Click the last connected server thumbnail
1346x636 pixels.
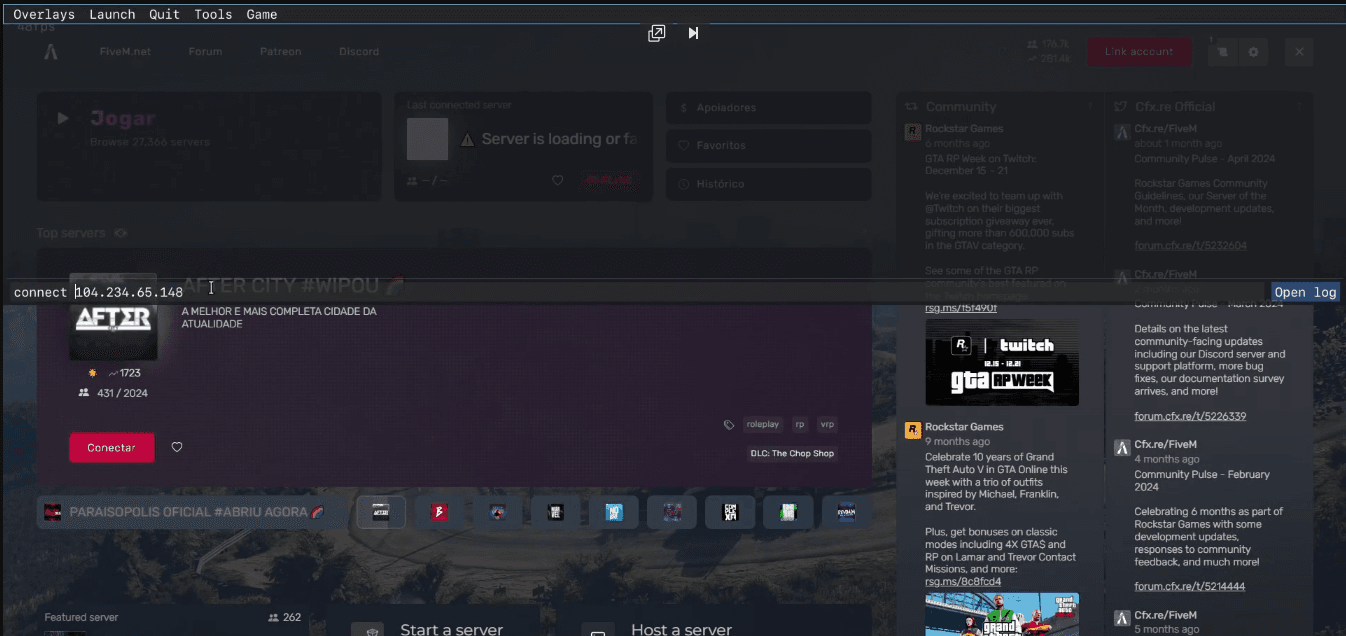click(428, 139)
